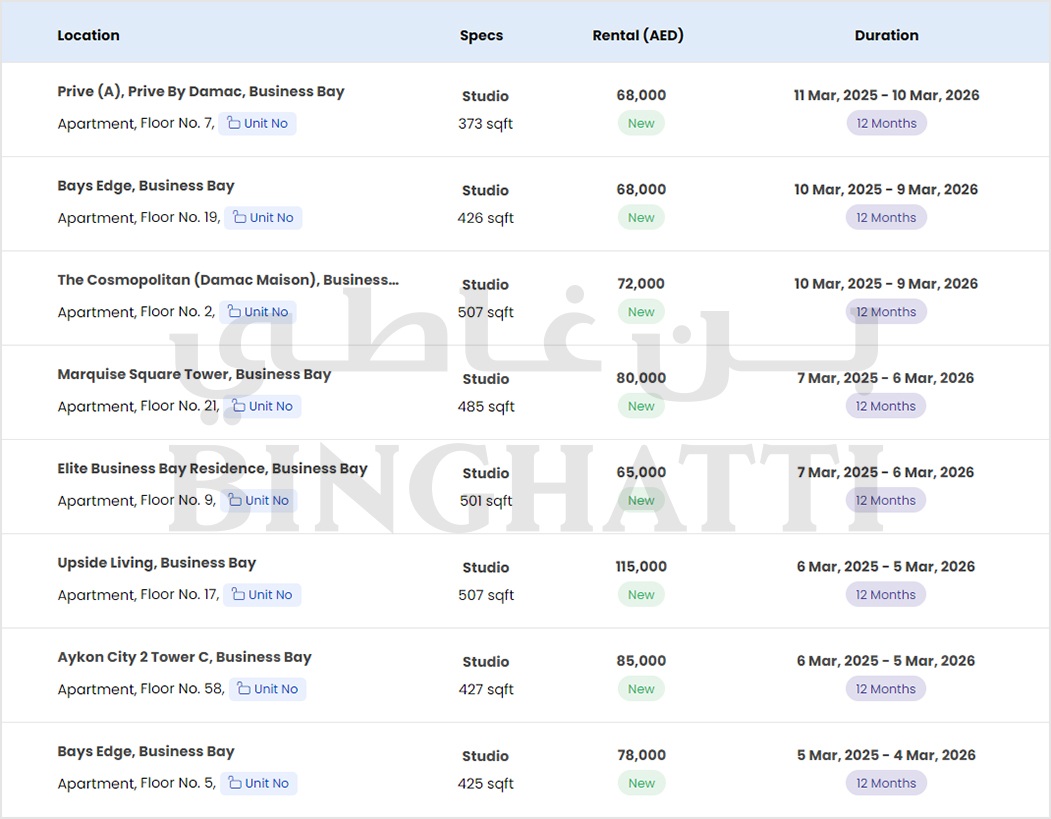1051x819 pixels.
Task: Open Upside Living, Business Bay listing
Action: point(157,563)
